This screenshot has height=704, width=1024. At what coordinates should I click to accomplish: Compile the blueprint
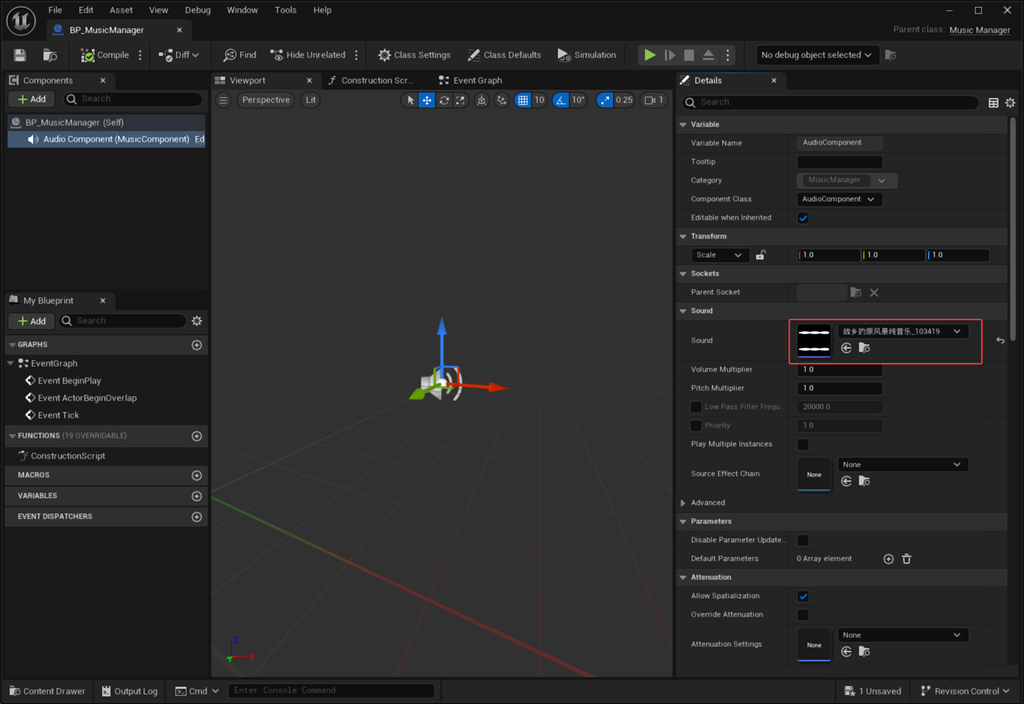(104, 56)
